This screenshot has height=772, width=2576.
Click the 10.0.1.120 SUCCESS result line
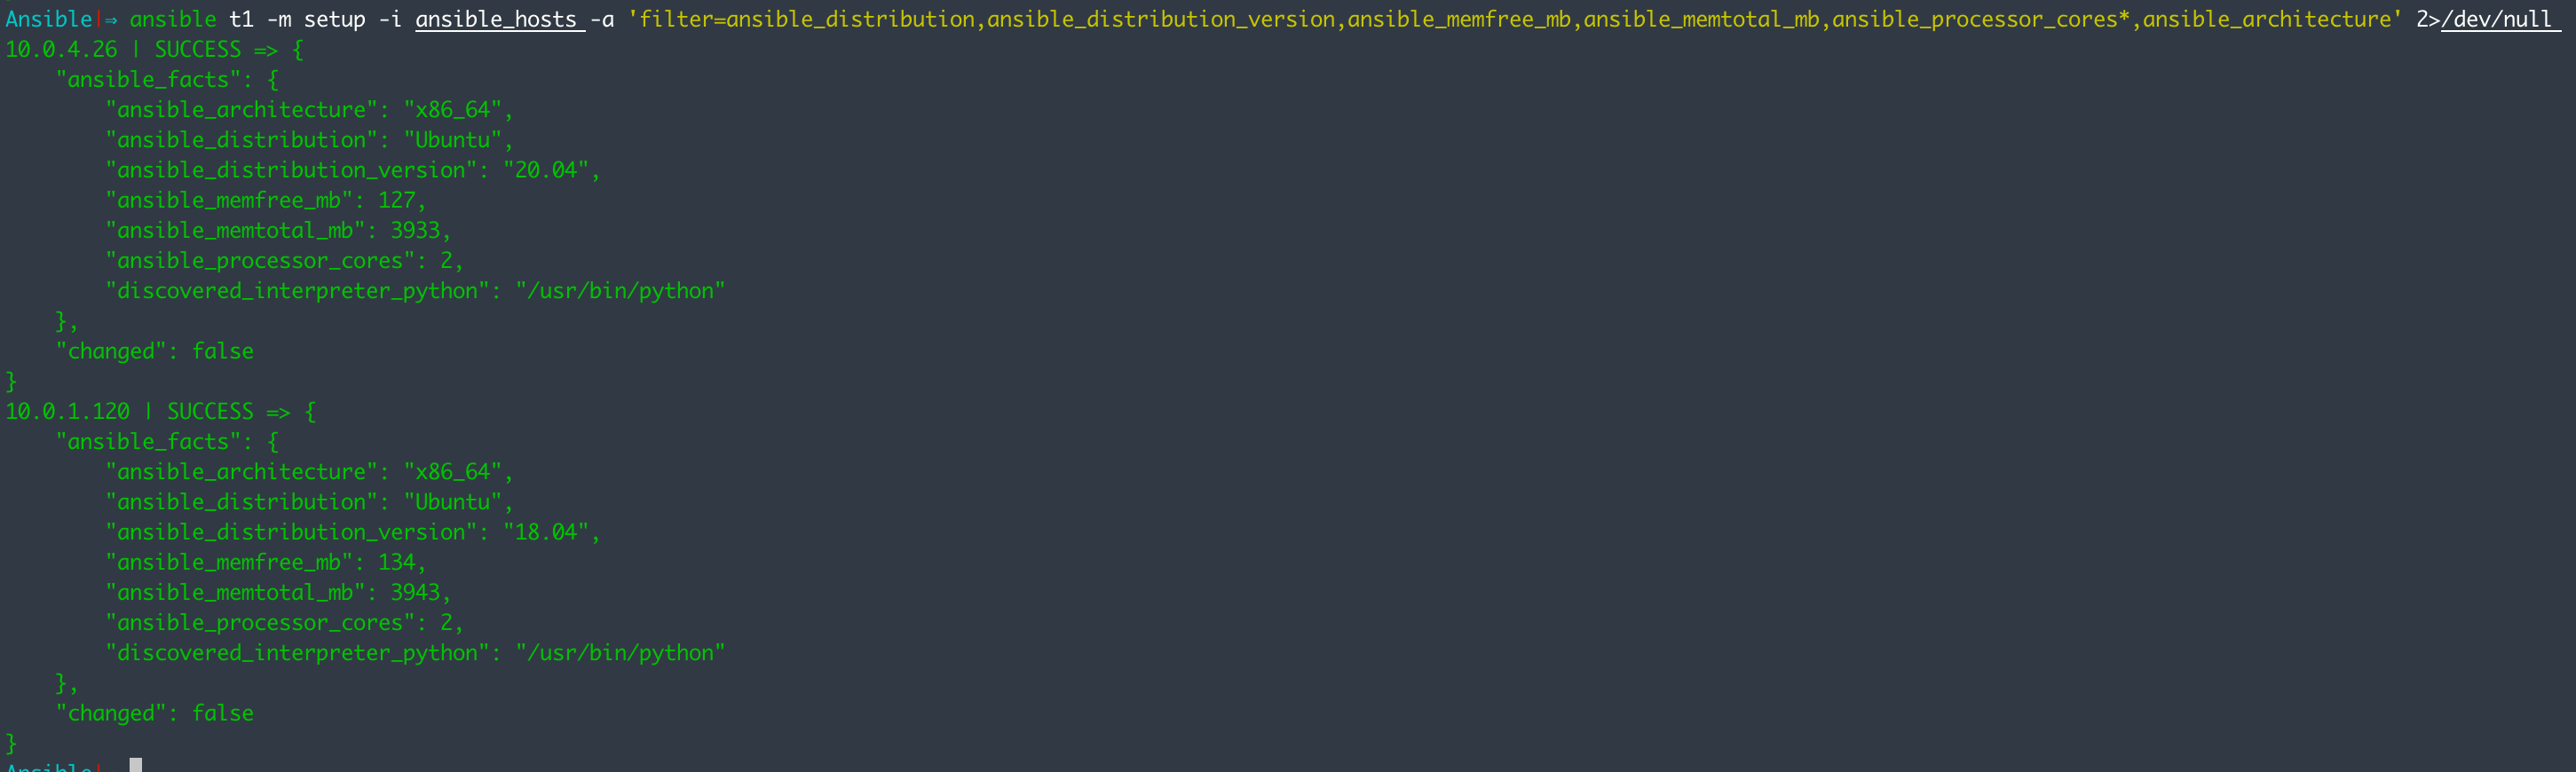[x=160, y=412]
